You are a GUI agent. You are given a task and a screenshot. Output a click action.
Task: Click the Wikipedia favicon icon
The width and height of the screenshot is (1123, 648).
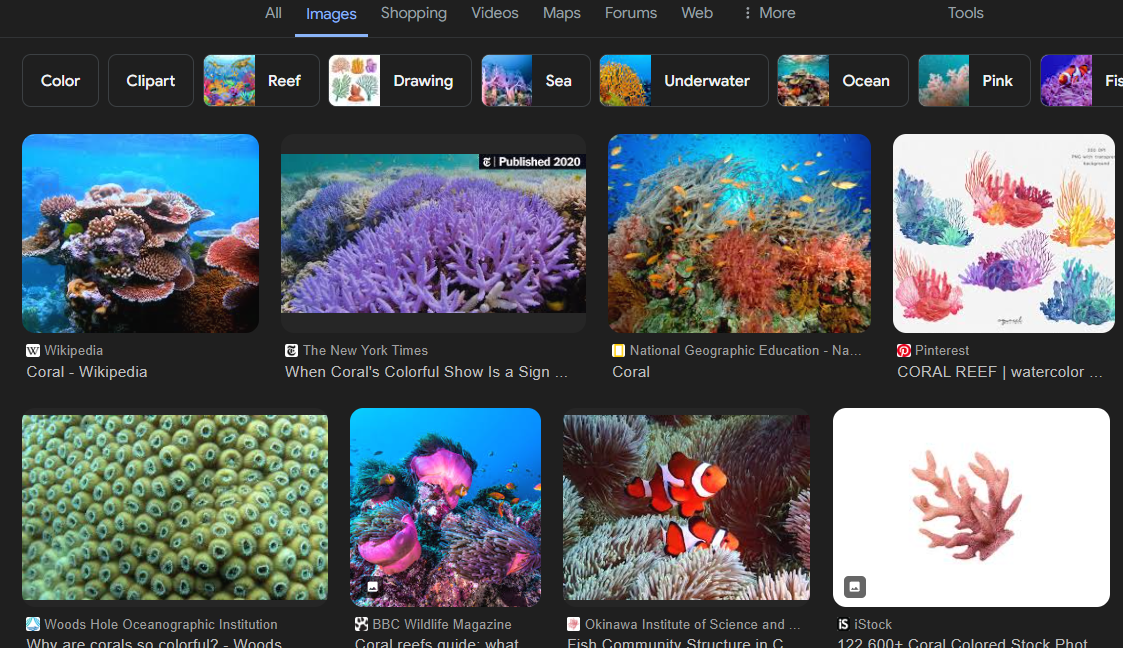point(33,351)
